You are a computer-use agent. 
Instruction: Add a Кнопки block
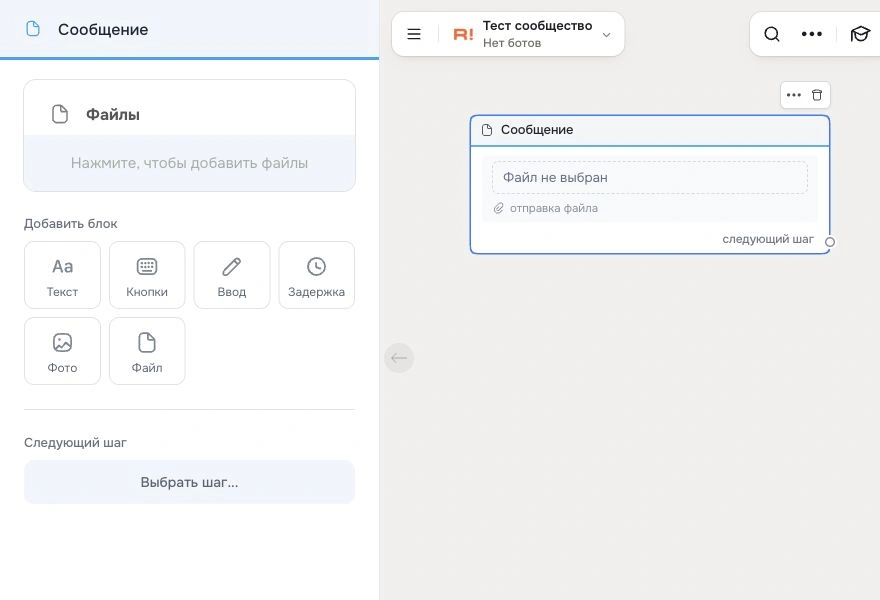point(147,275)
